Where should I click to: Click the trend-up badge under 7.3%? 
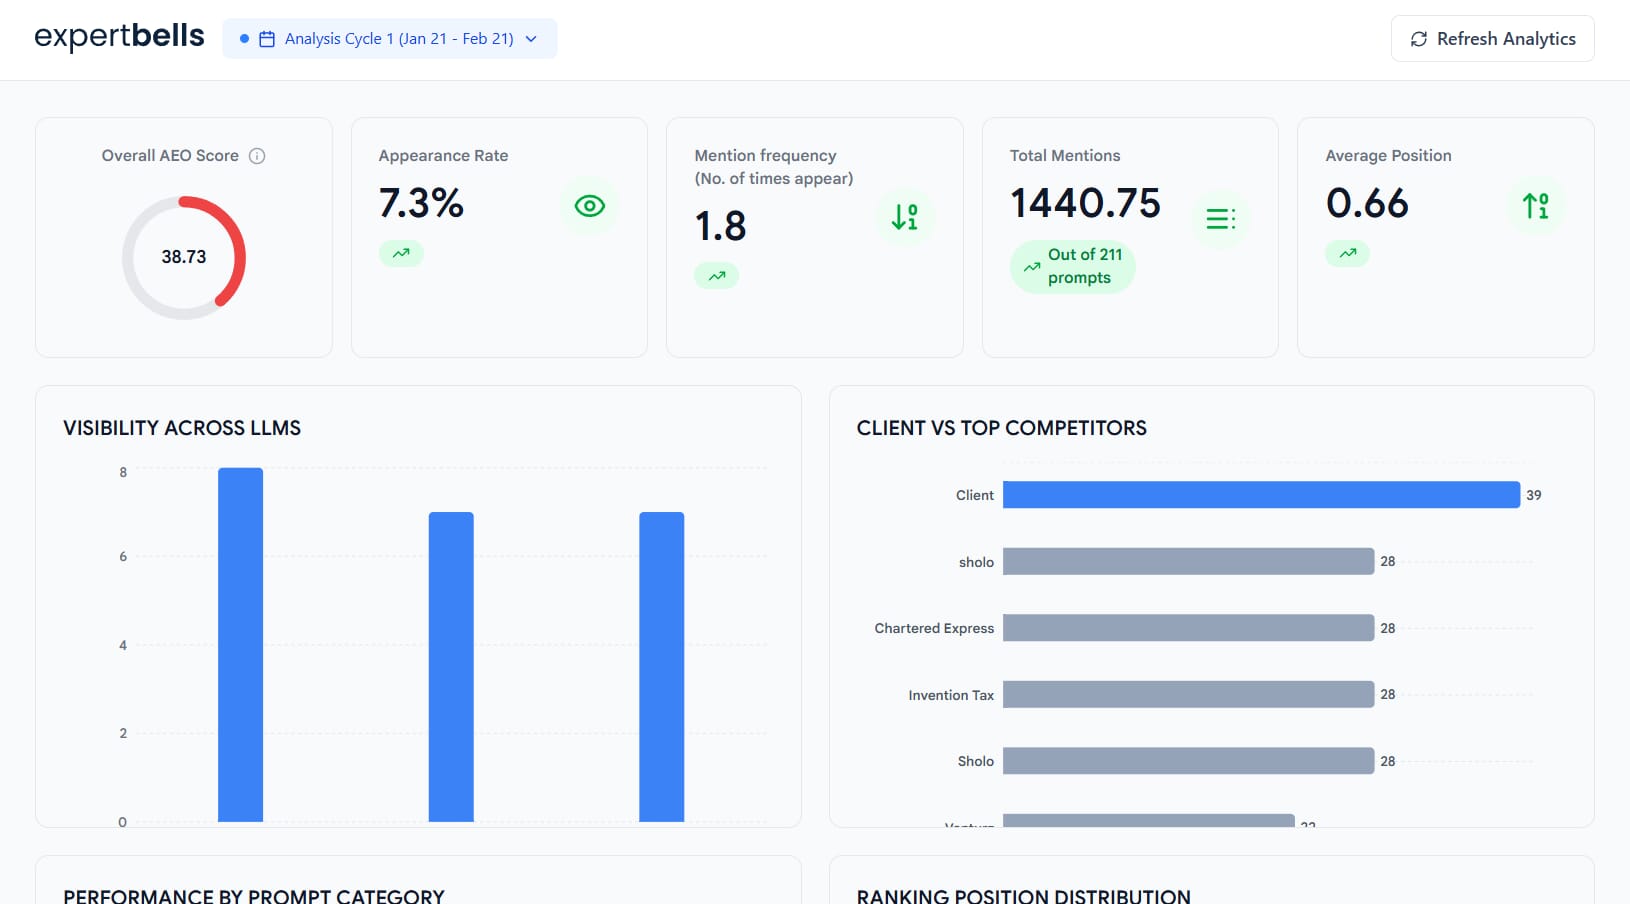click(x=401, y=253)
